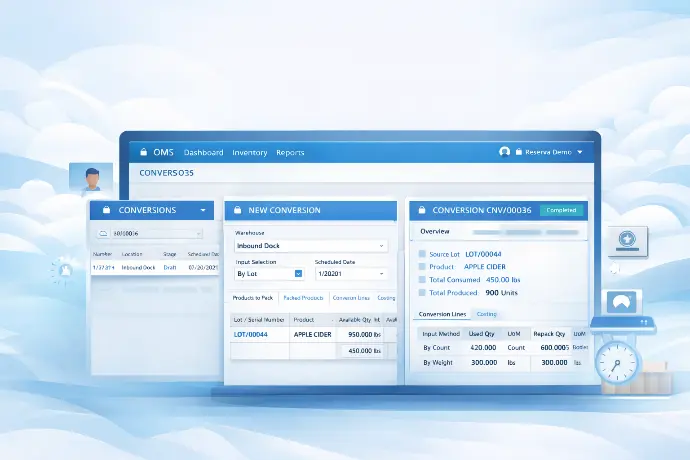
Task: Click the floating user portrait tile
Action: point(91,177)
